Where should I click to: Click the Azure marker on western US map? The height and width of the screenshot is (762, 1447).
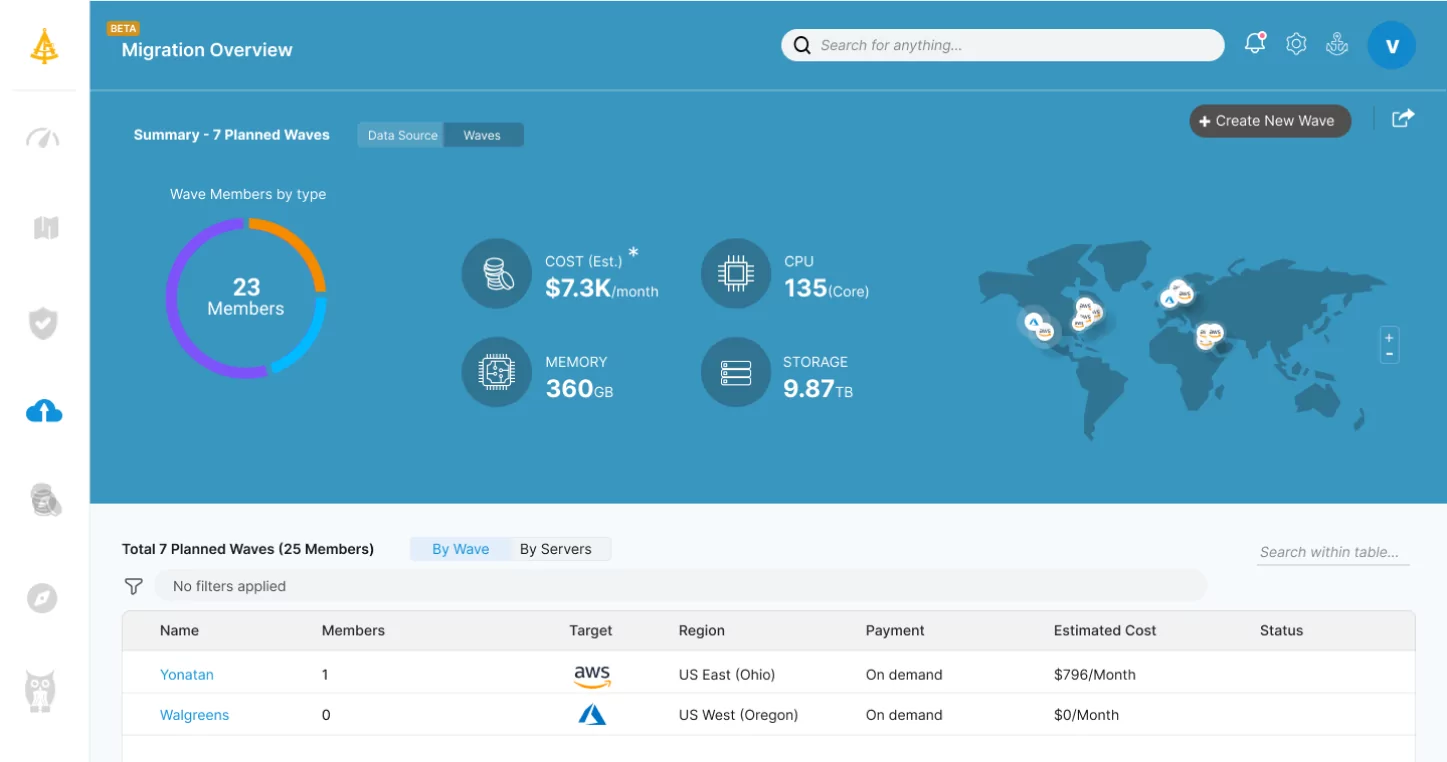click(1034, 322)
